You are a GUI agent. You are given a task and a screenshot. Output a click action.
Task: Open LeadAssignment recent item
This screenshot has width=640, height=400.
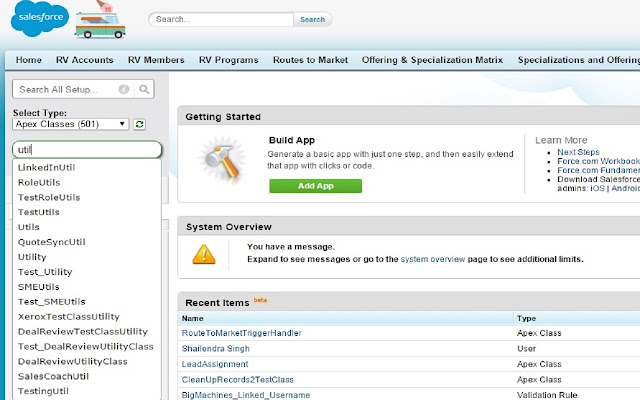point(215,364)
